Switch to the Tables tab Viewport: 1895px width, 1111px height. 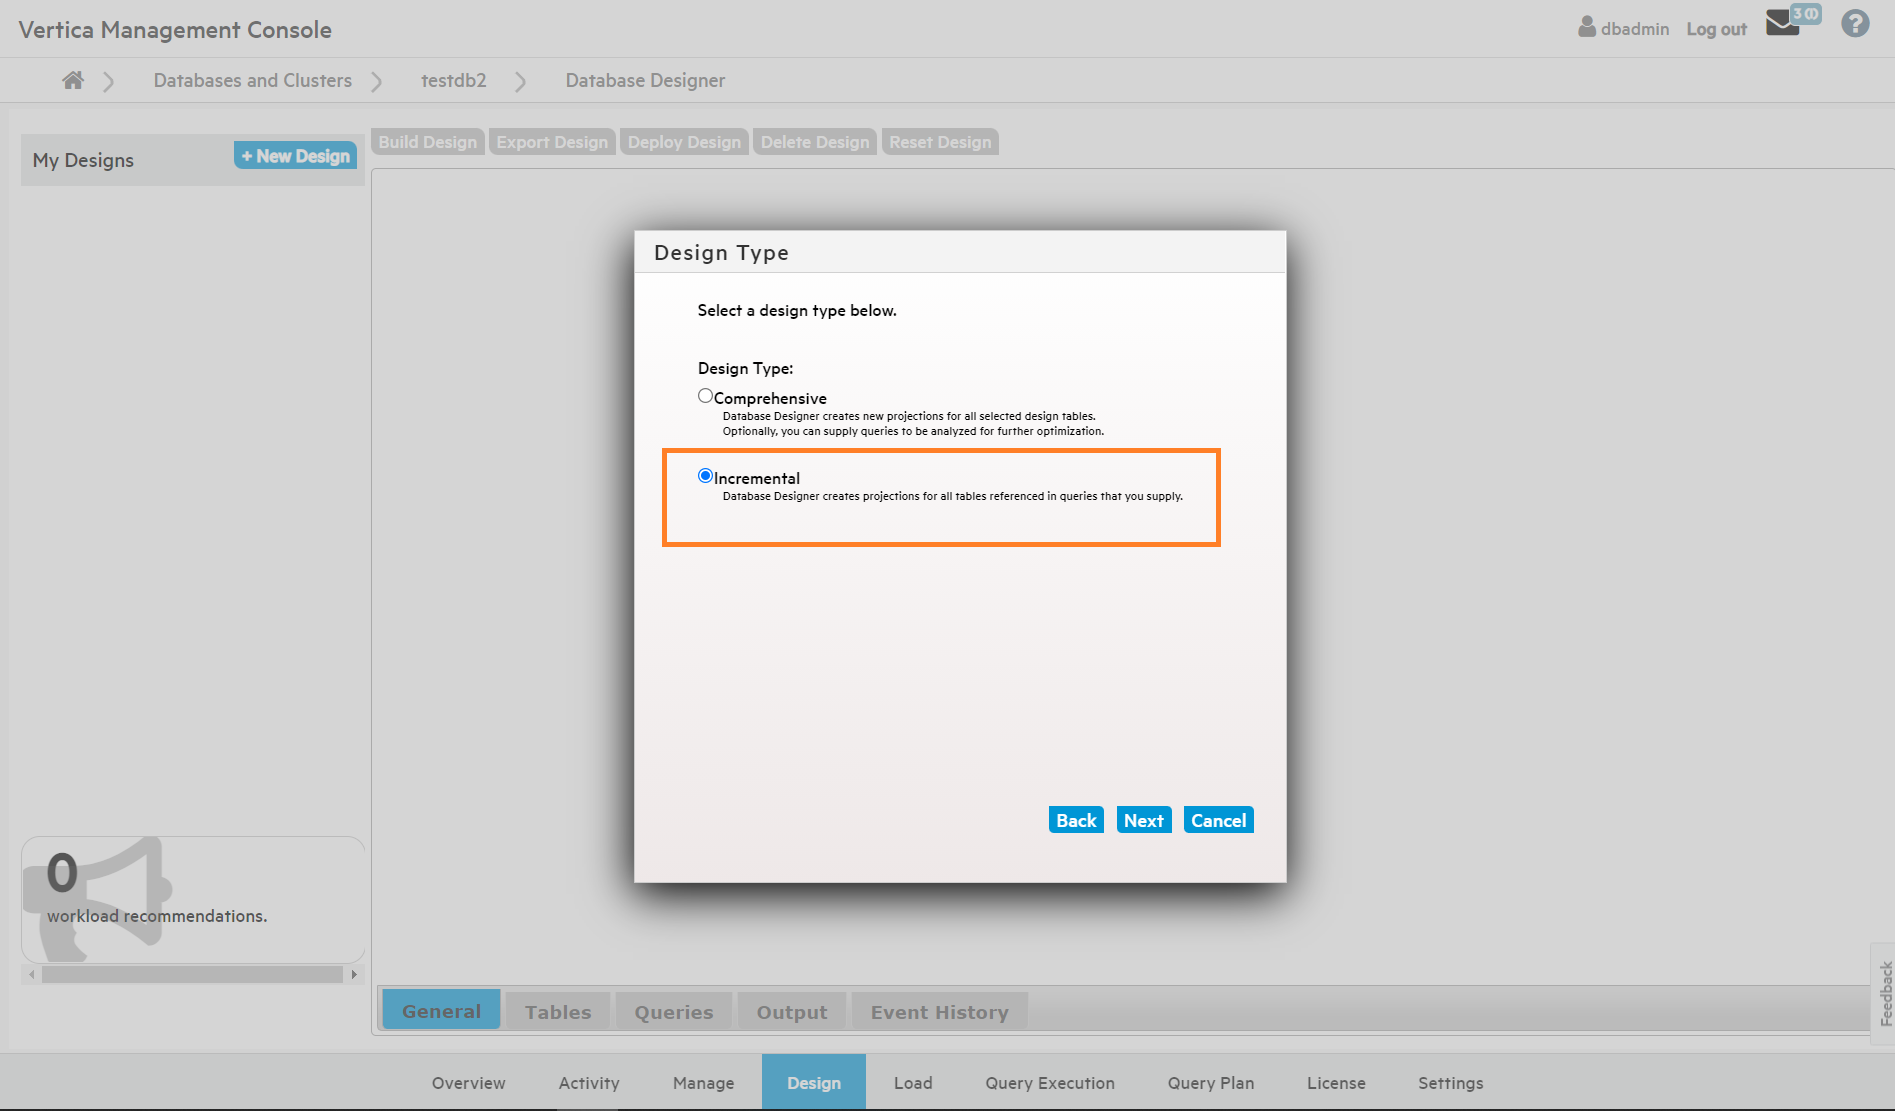click(558, 1012)
